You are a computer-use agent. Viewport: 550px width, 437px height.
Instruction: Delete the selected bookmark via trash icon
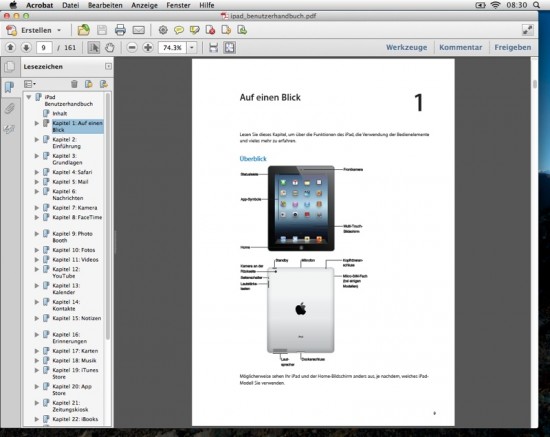pos(74,84)
